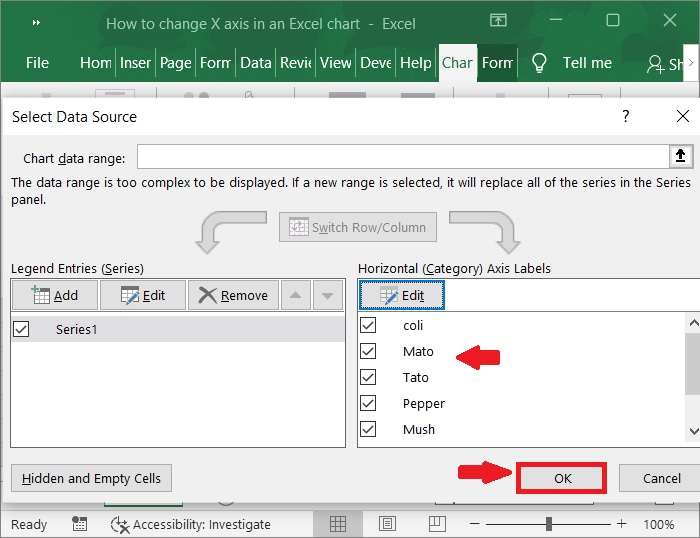This screenshot has width=700, height=538.
Task: Minimize the Excel window
Action: (x=556, y=20)
